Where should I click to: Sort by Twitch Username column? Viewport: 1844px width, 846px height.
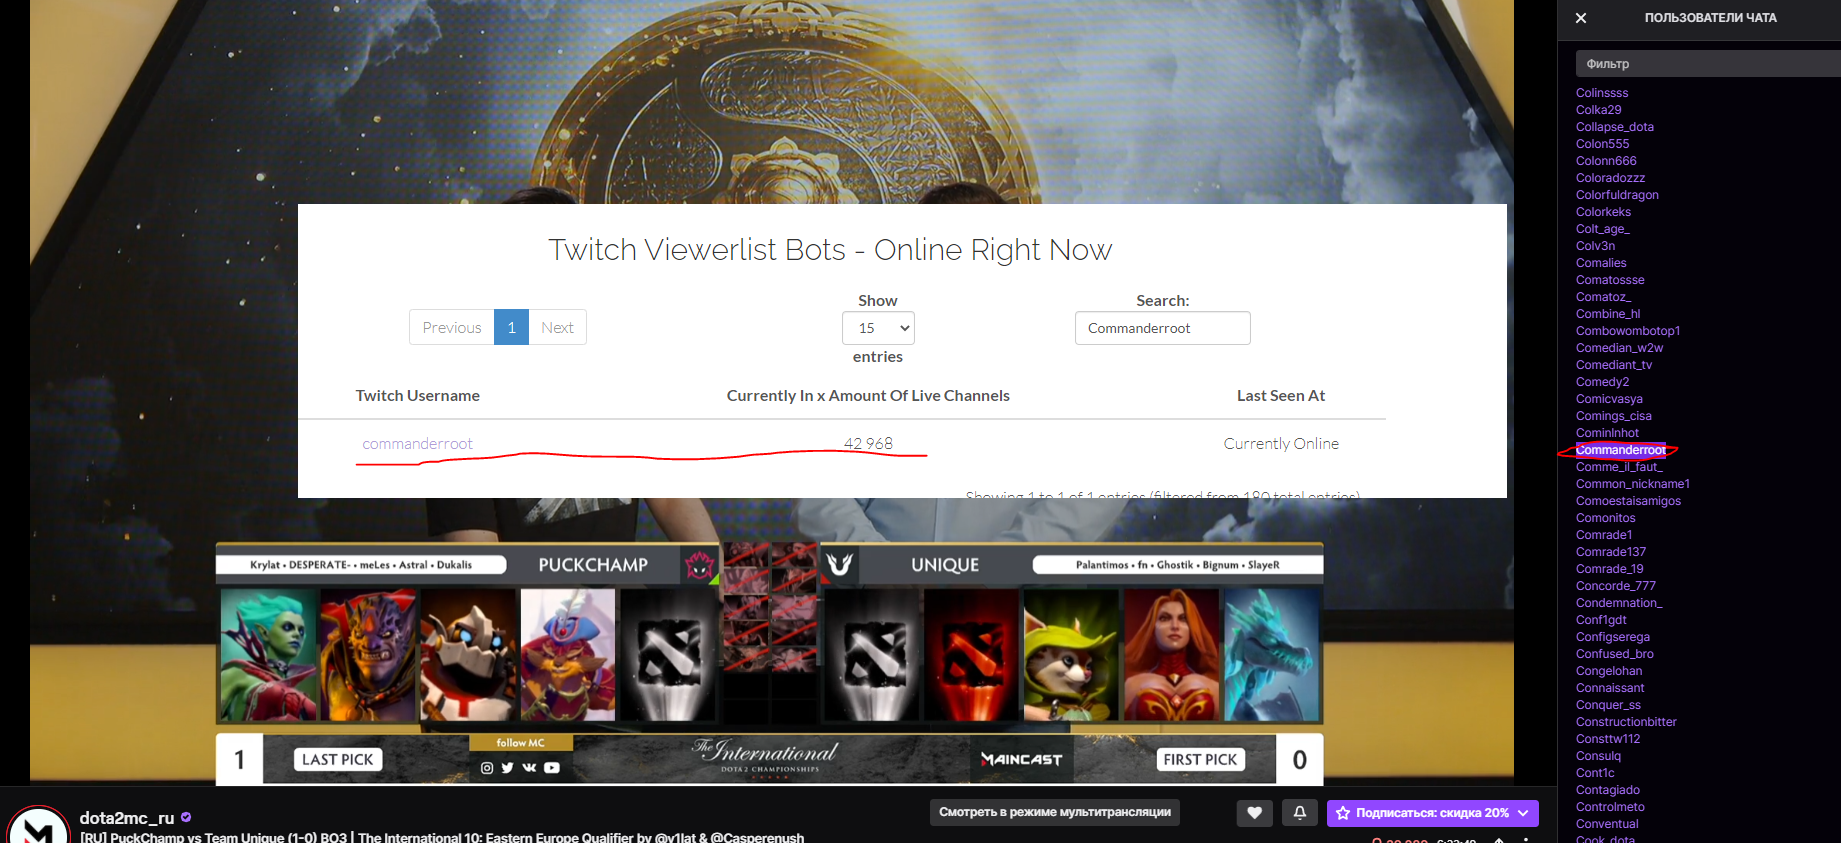[x=418, y=396]
